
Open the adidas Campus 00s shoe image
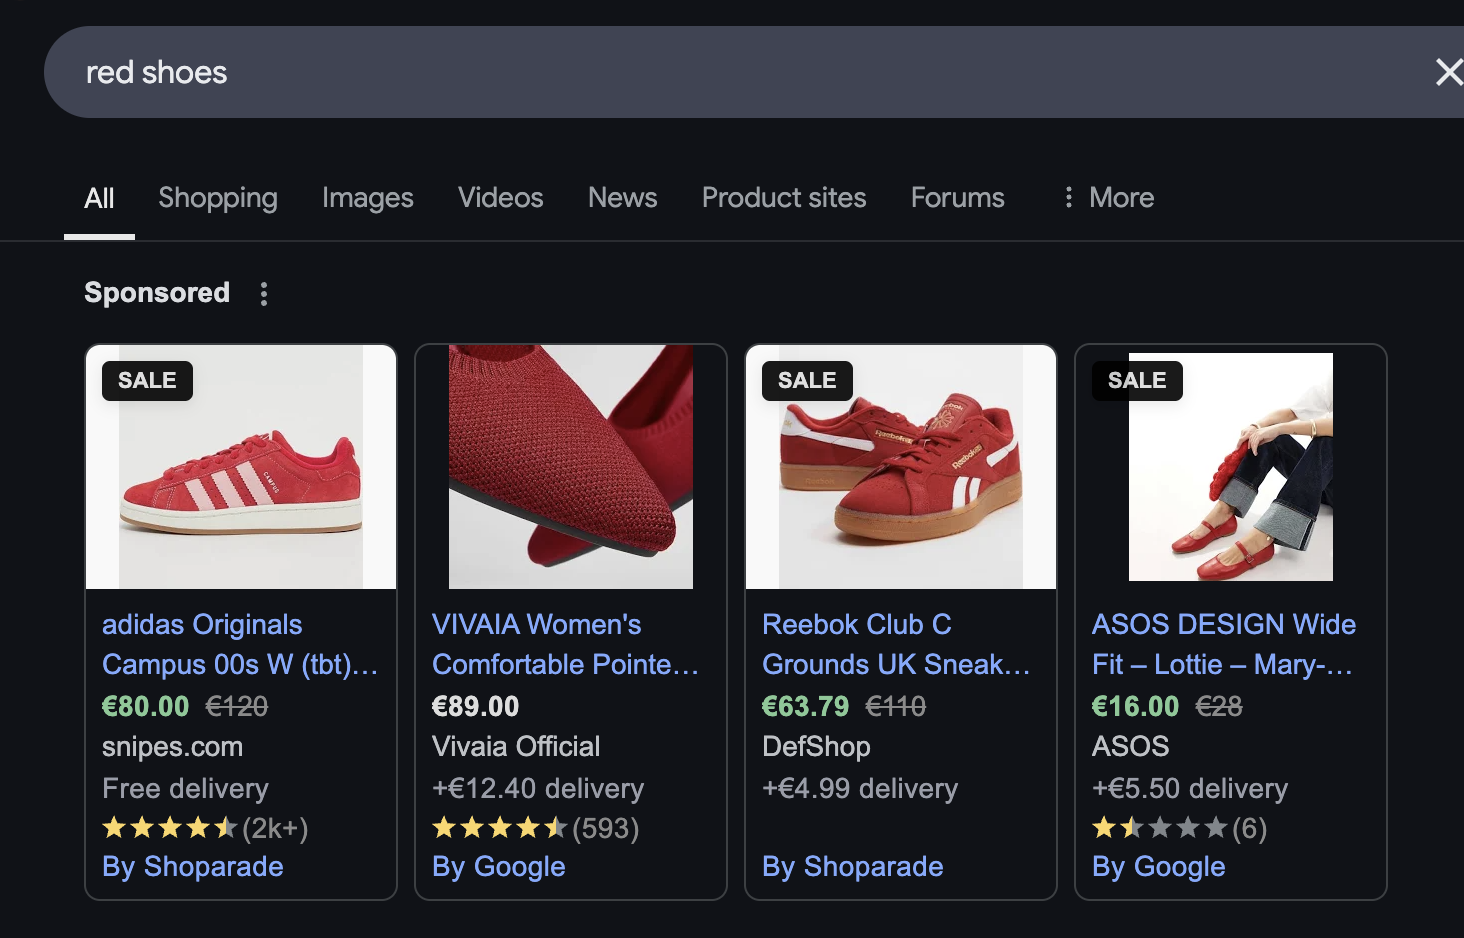(x=241, y=467)
